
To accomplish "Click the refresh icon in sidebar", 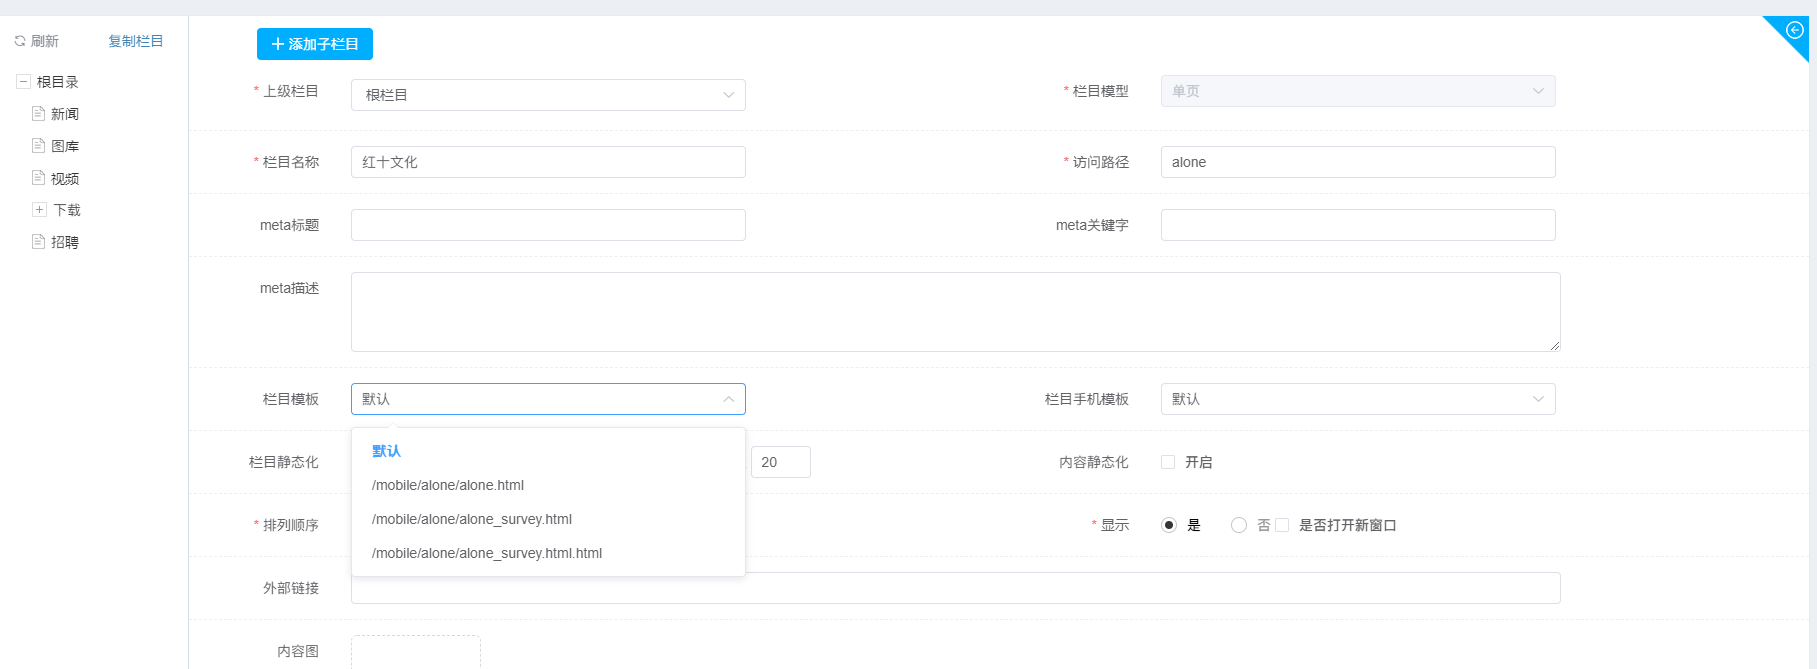I will 20,41.
